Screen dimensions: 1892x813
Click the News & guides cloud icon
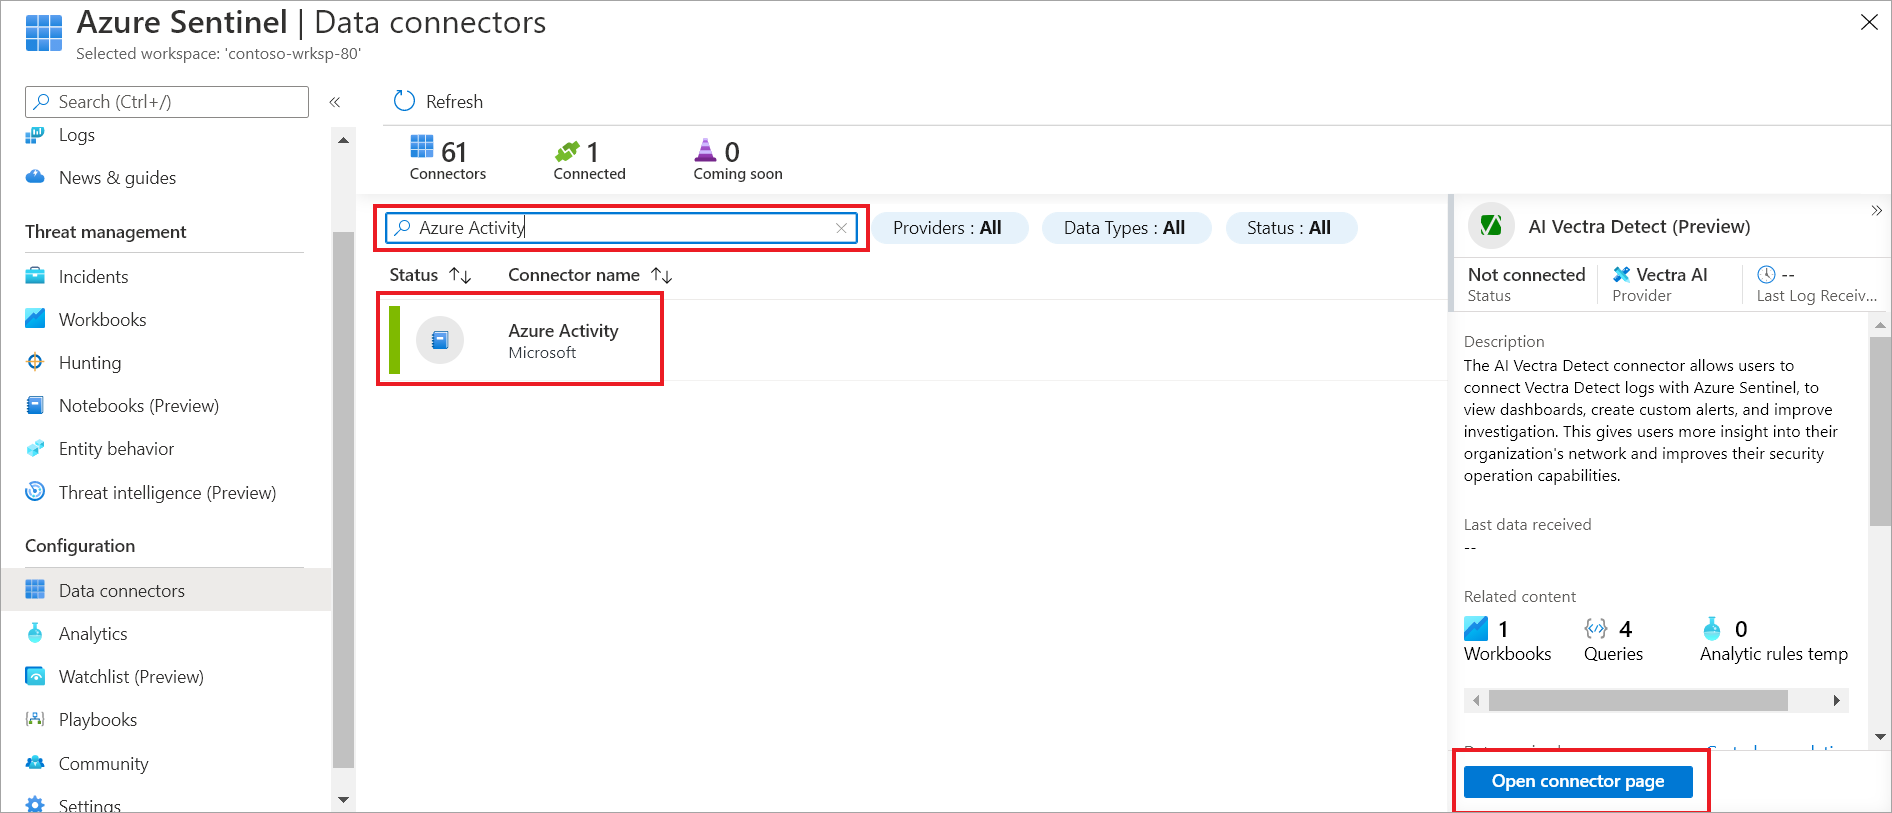35,177
